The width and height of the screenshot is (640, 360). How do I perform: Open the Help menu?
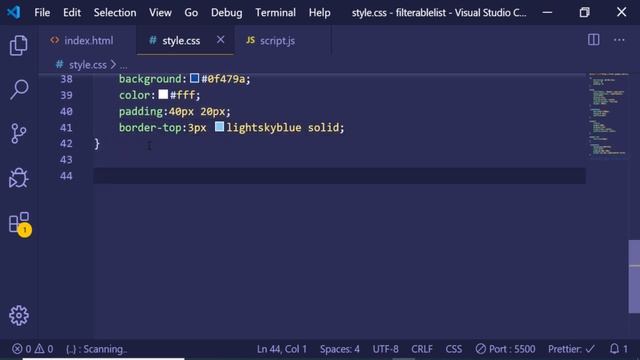320,13
